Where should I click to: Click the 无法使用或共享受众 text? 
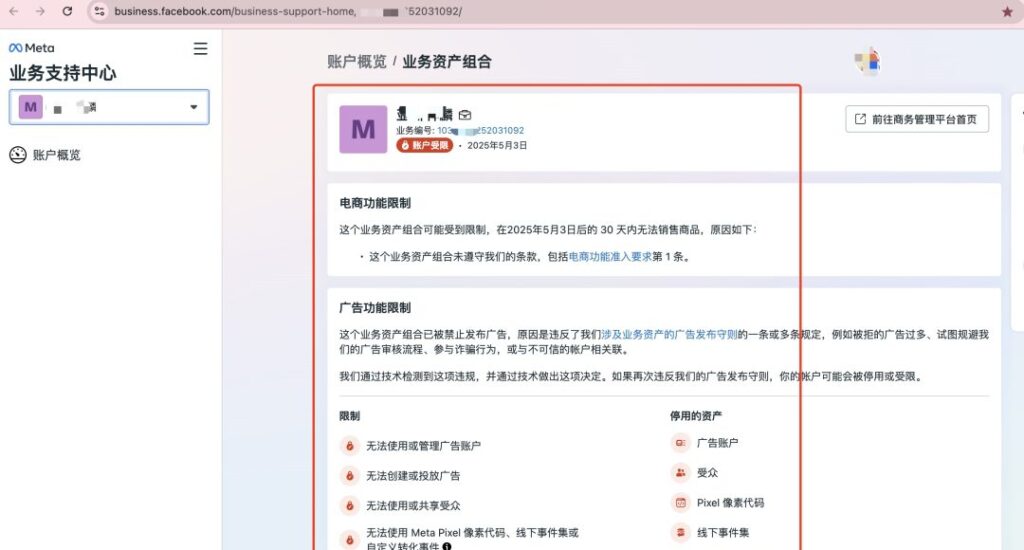click(413, 506)
